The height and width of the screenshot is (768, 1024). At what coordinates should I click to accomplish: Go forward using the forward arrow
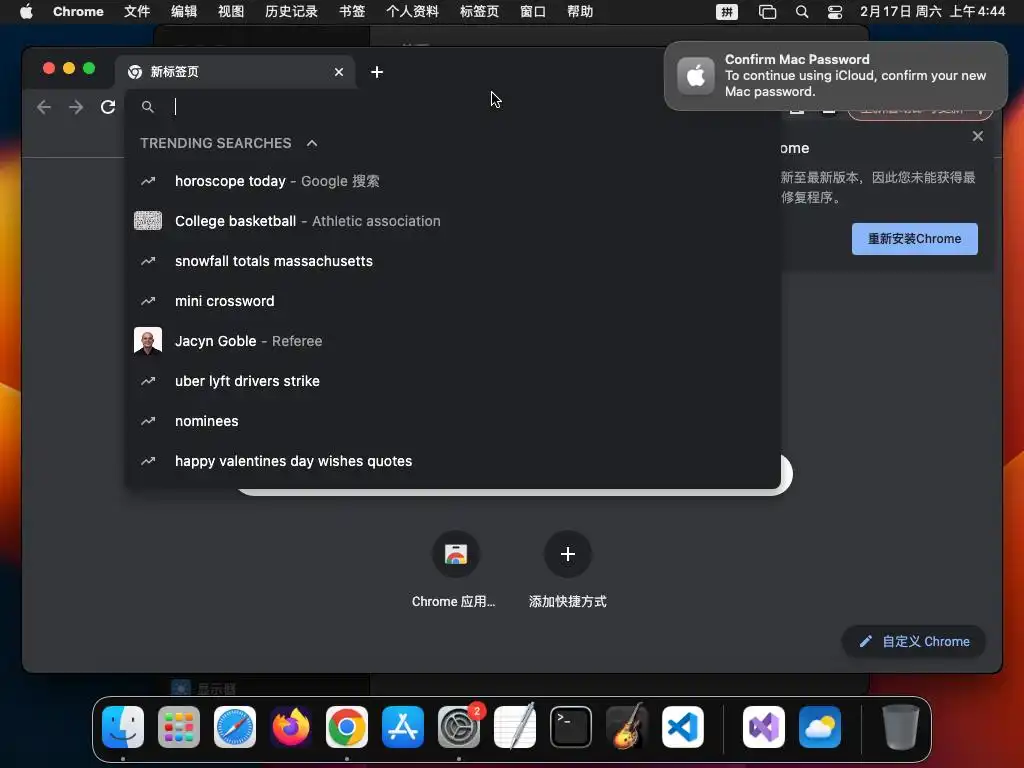[x=76, y=107]
